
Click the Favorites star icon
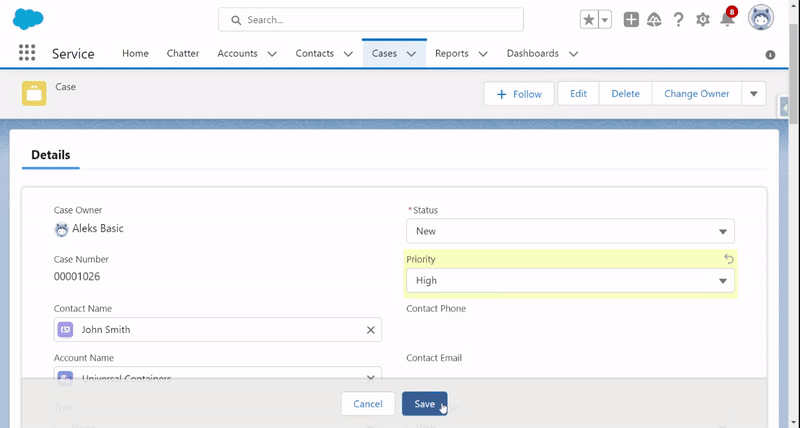589,20
